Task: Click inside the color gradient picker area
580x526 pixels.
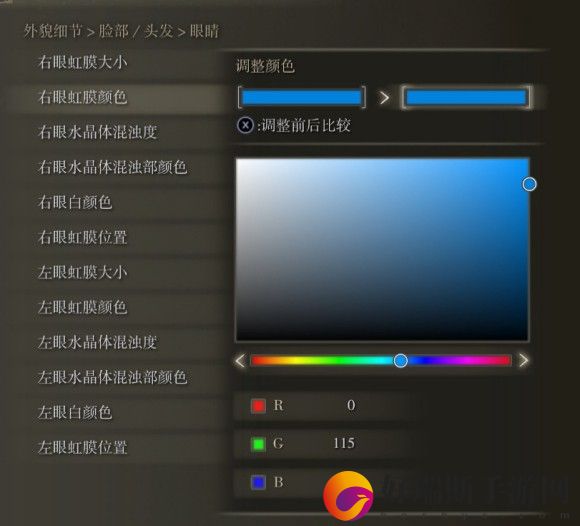Action: pyautogui.click(x=382, y=249)
